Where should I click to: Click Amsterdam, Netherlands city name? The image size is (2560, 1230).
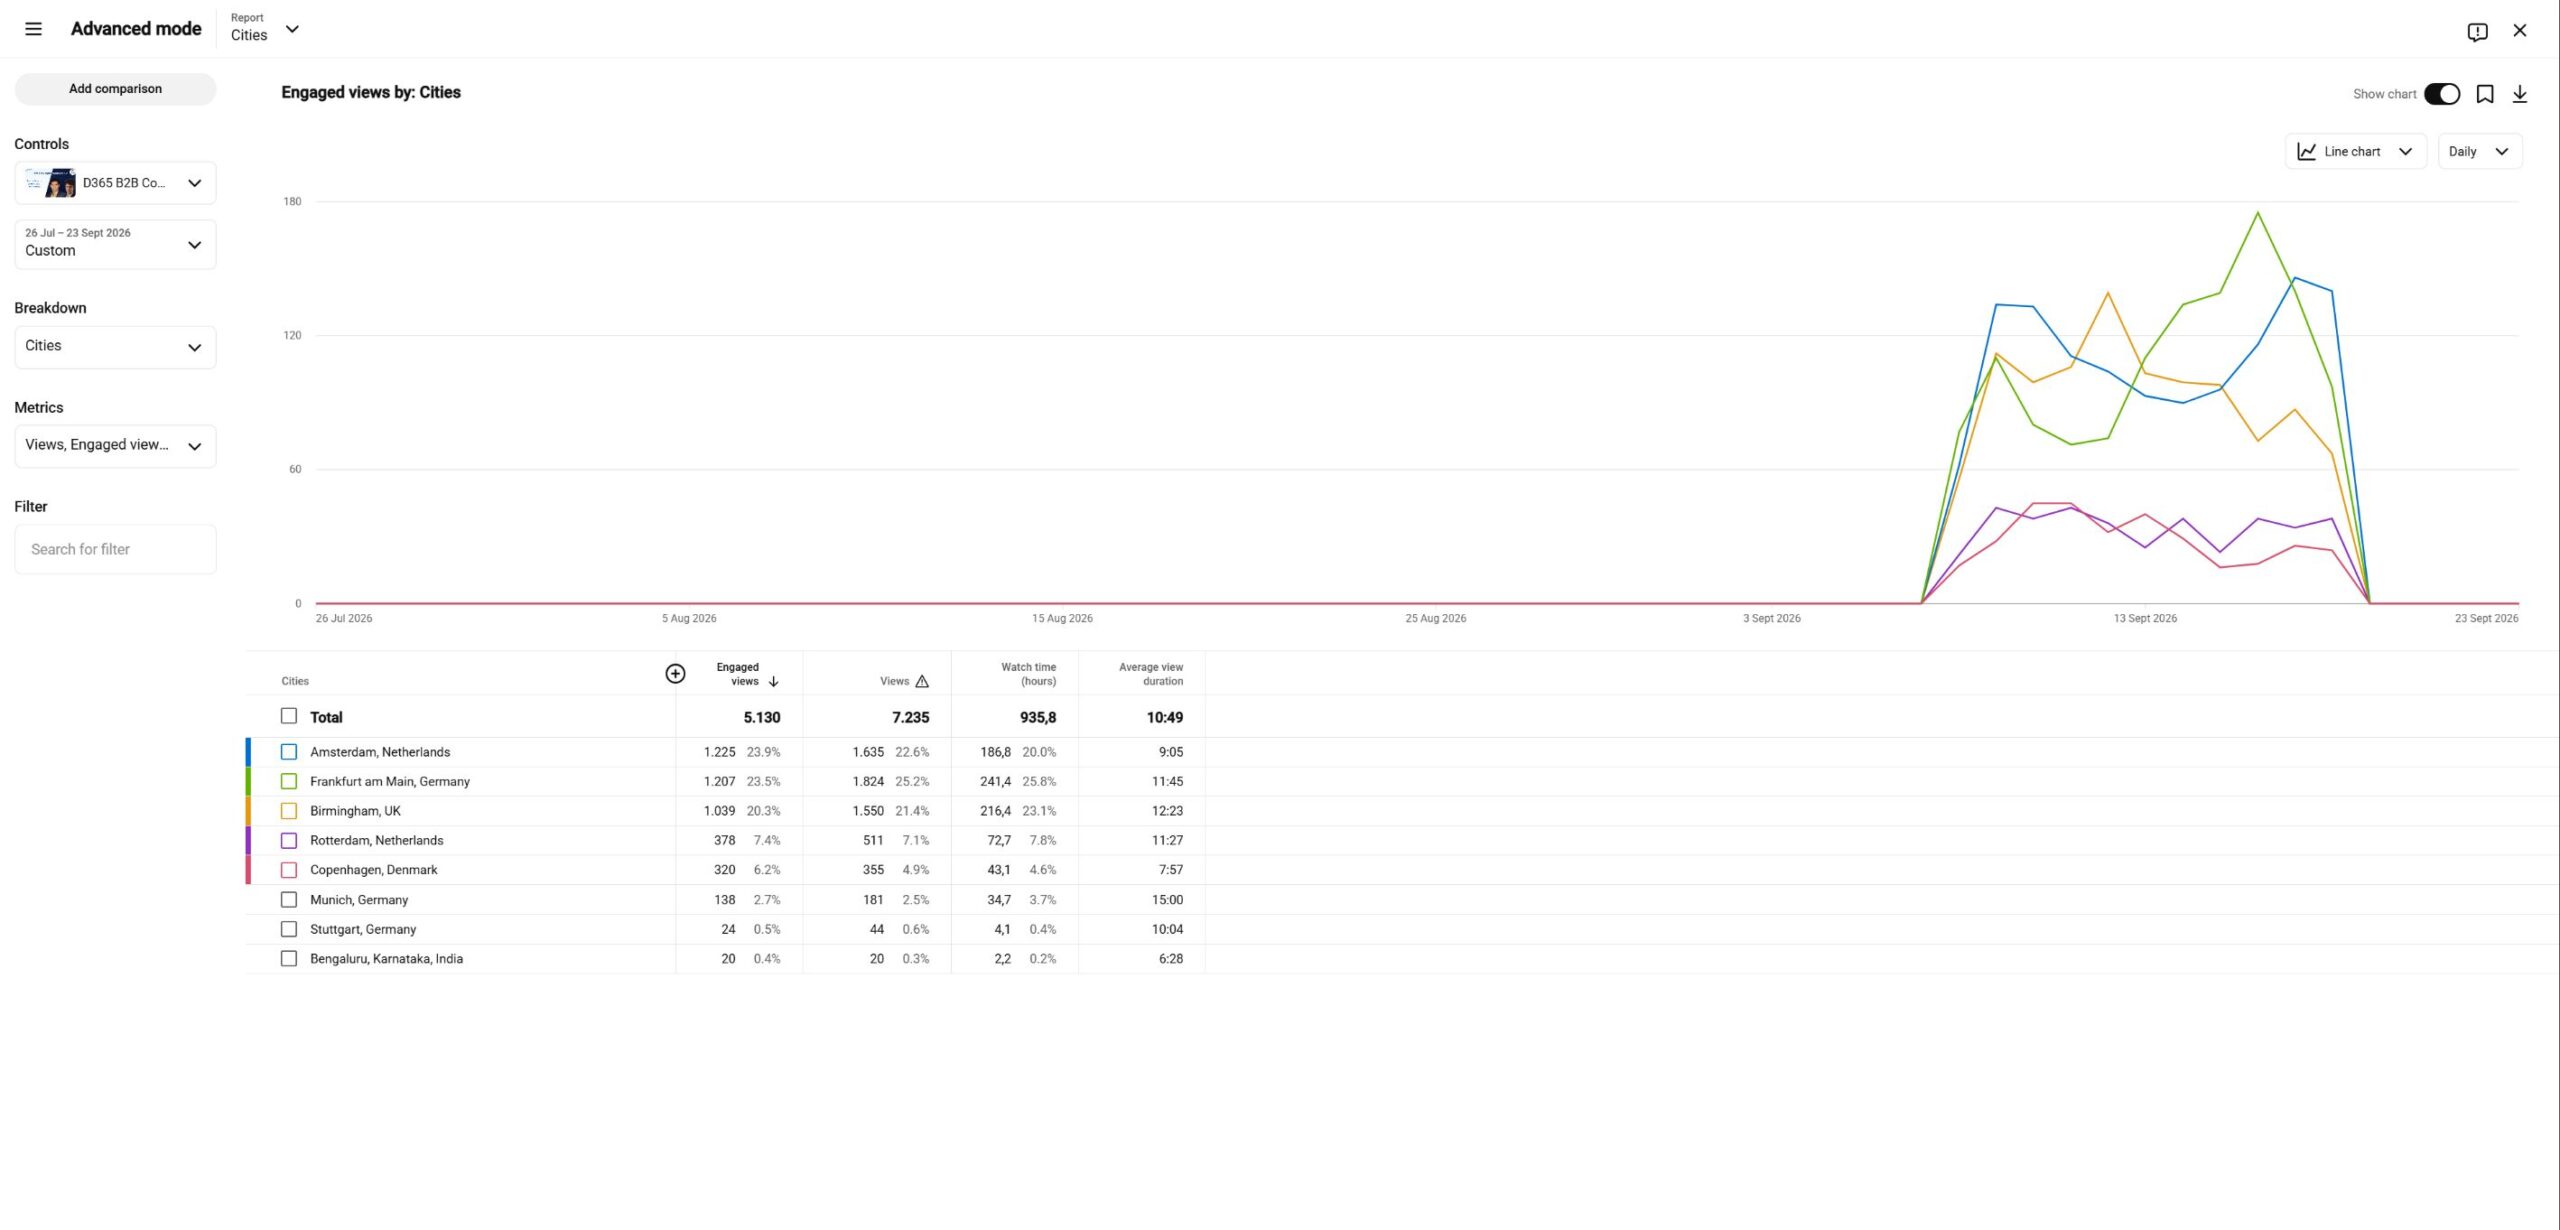point(380,752)
